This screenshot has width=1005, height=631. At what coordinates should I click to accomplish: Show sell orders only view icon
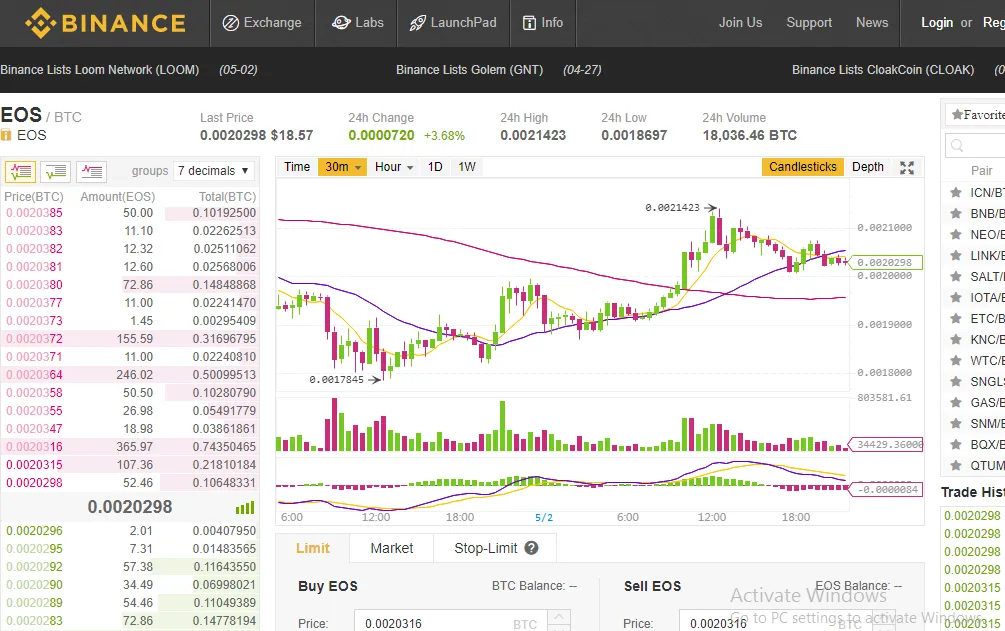coord(92,171)
